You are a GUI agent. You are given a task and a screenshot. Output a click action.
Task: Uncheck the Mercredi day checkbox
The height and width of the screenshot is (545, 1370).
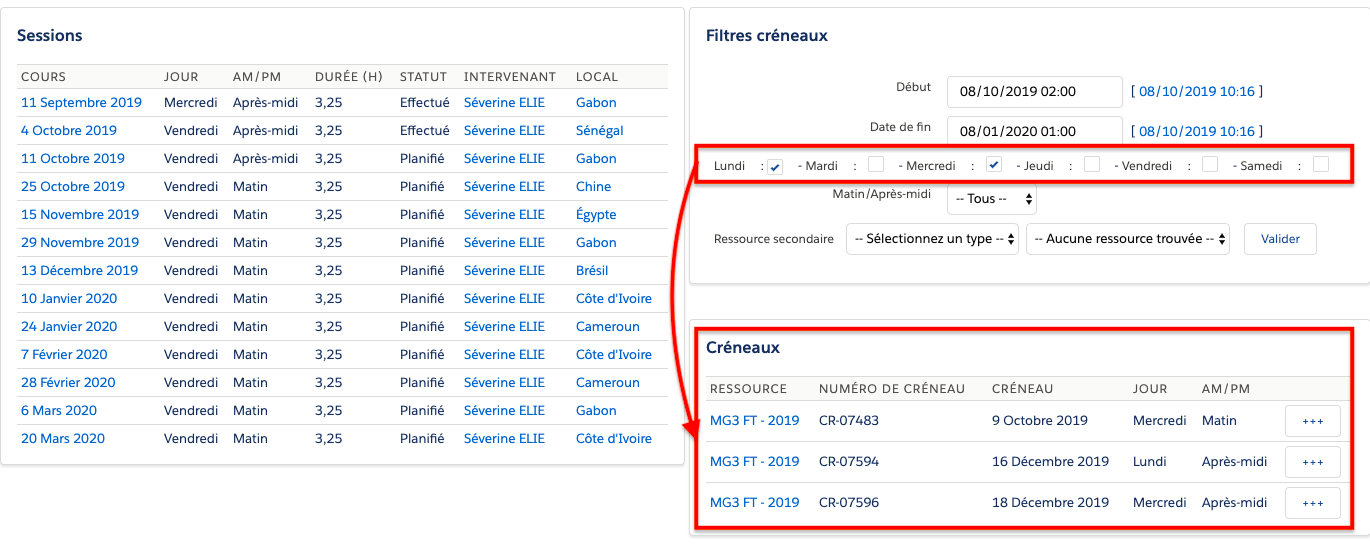pos(994,165)
